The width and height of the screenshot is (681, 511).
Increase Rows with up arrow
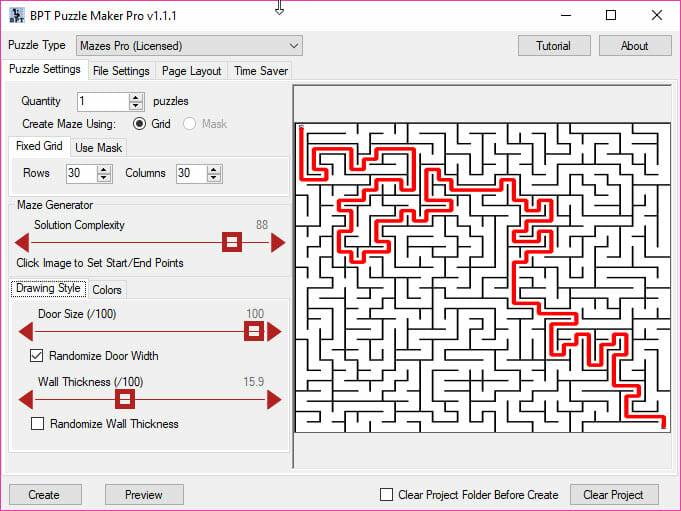tap(104, 169)
